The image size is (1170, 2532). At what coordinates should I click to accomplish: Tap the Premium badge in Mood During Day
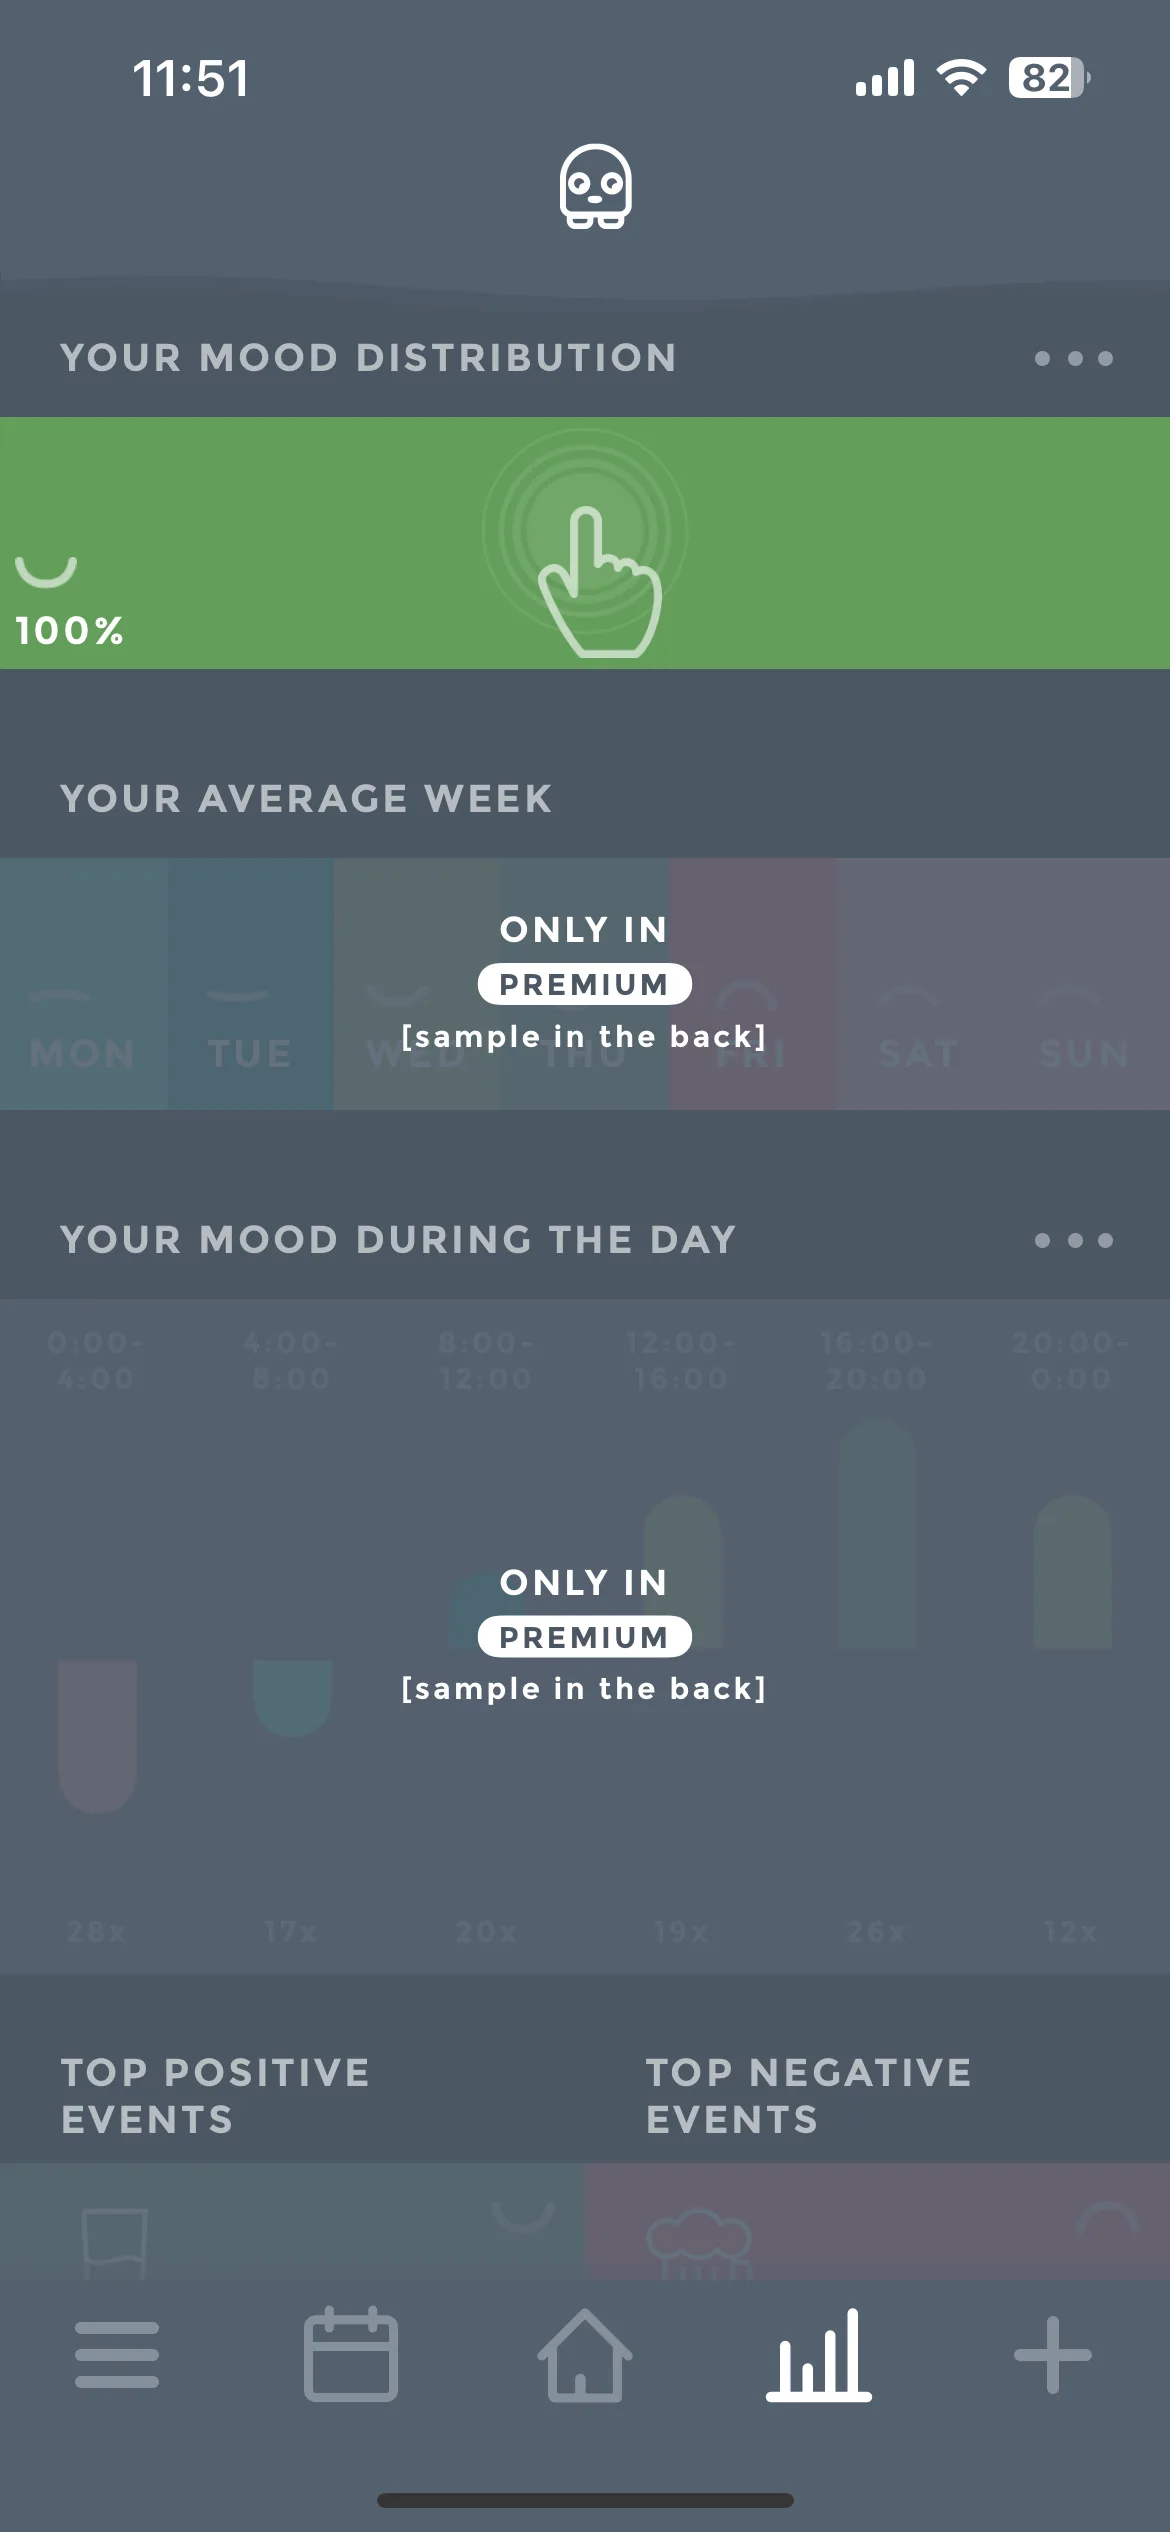(x=585, y=1637)
